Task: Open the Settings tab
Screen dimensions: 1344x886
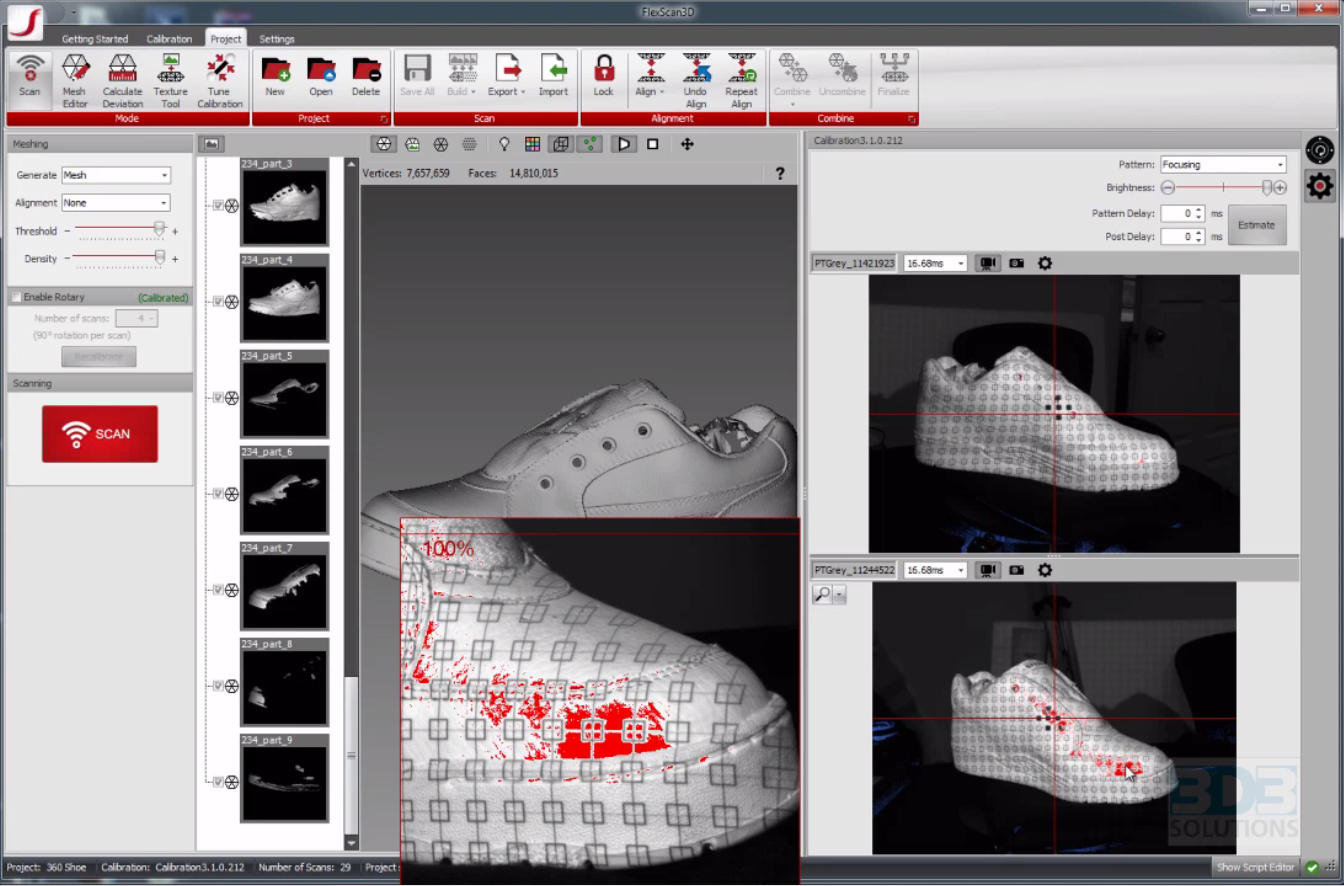Action: click(x=277, y=39)
